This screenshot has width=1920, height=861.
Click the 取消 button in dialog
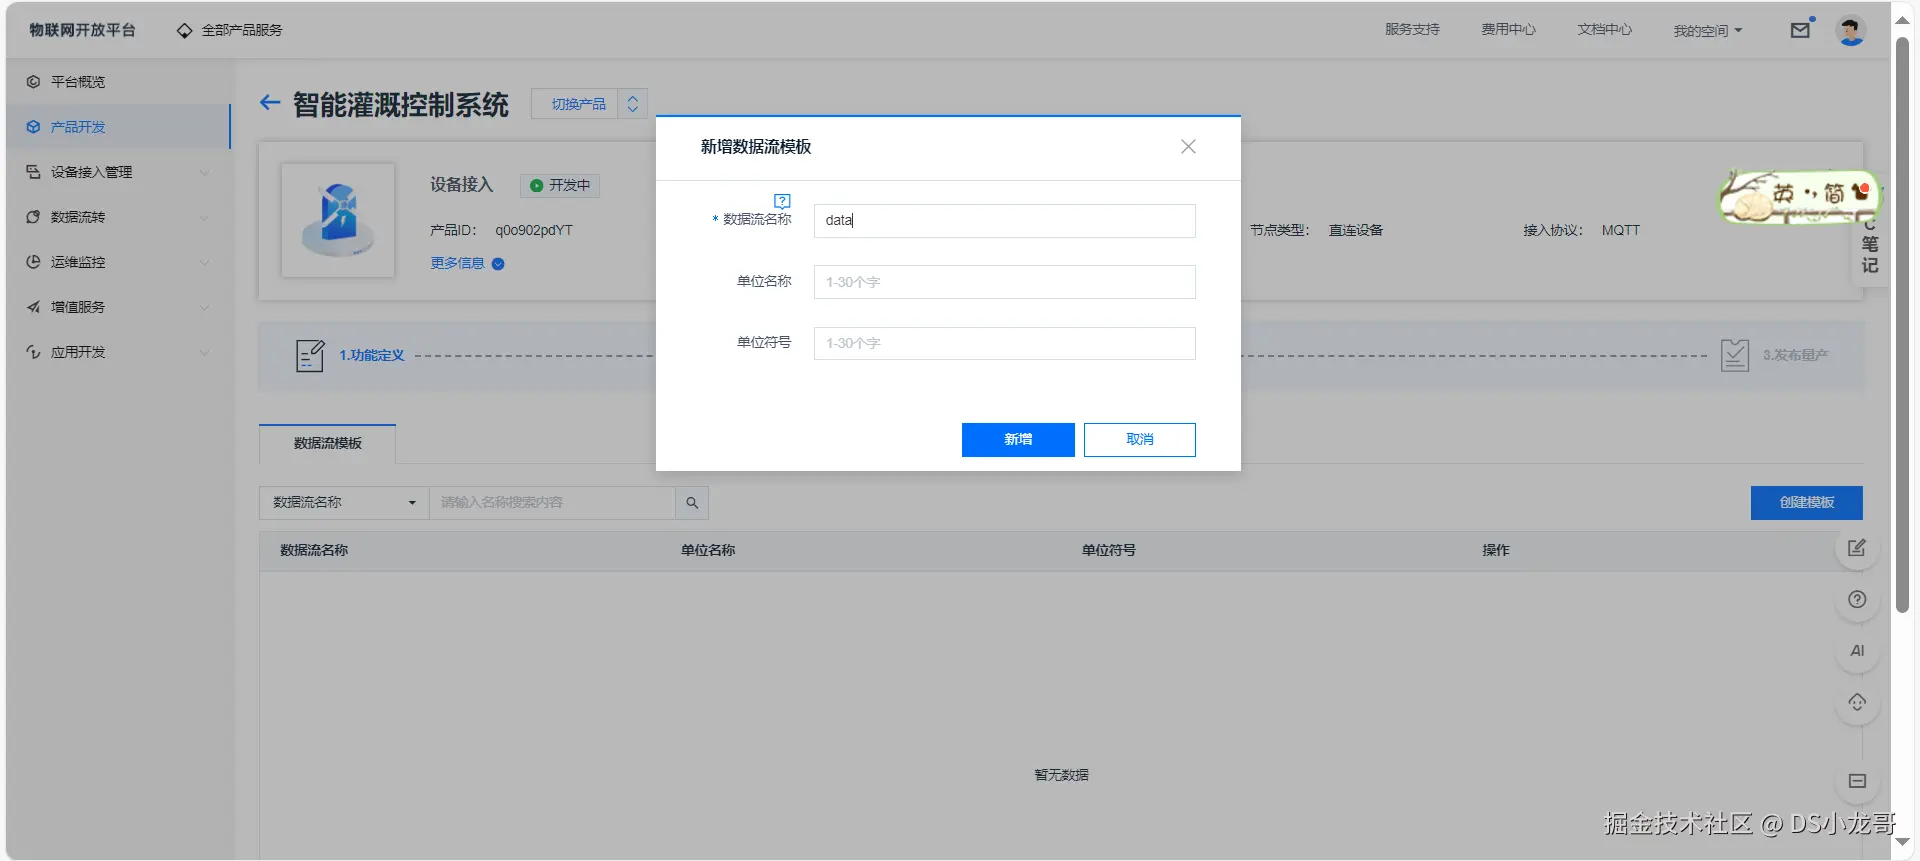1140,440
